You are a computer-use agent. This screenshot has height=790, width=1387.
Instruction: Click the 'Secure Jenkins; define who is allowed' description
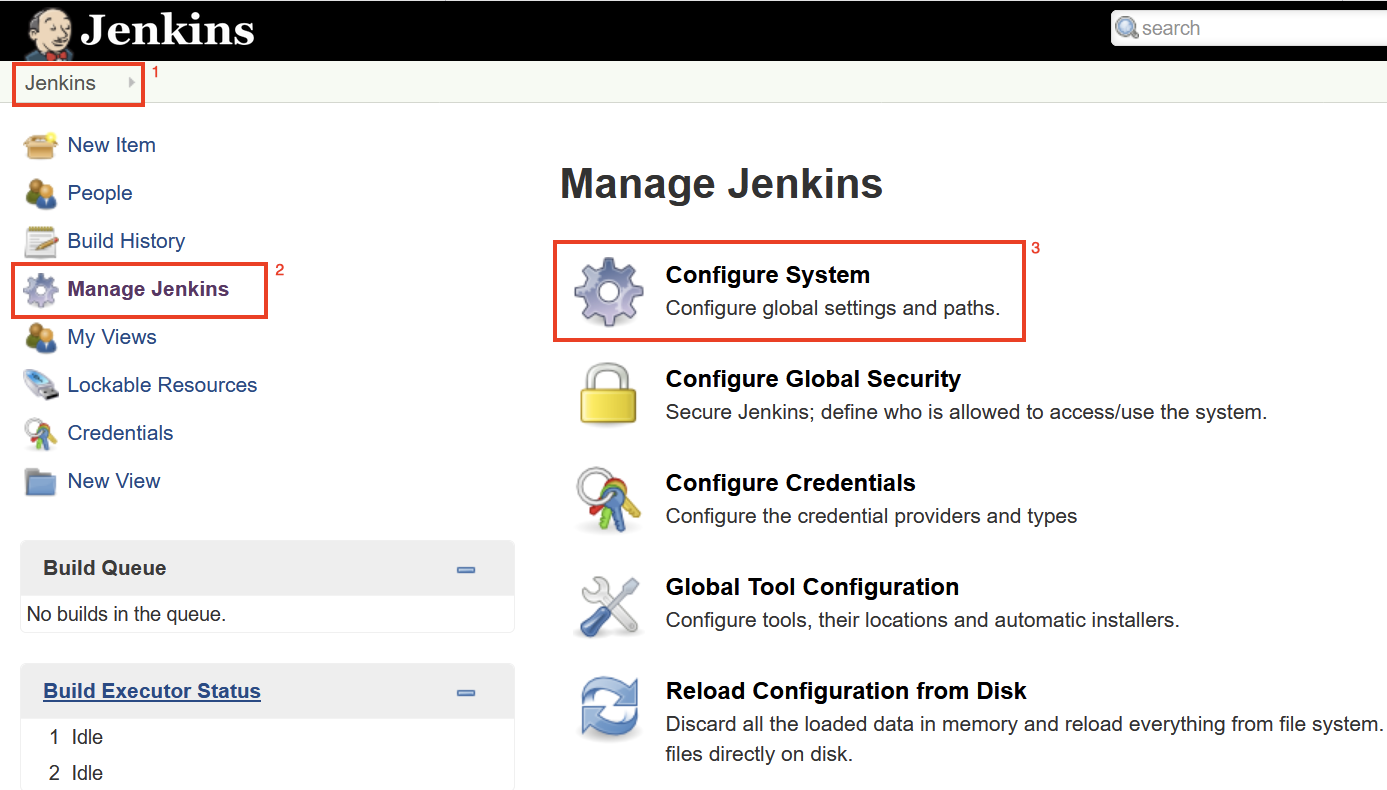[x=966, y=412]
